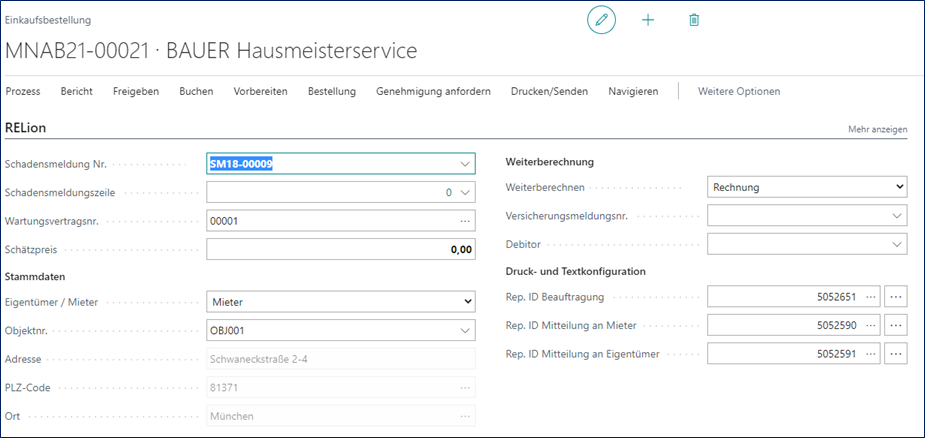925x438 pixels.
Task: Click the Weiterberechnung group heading
Action: [x=550, y=161]
